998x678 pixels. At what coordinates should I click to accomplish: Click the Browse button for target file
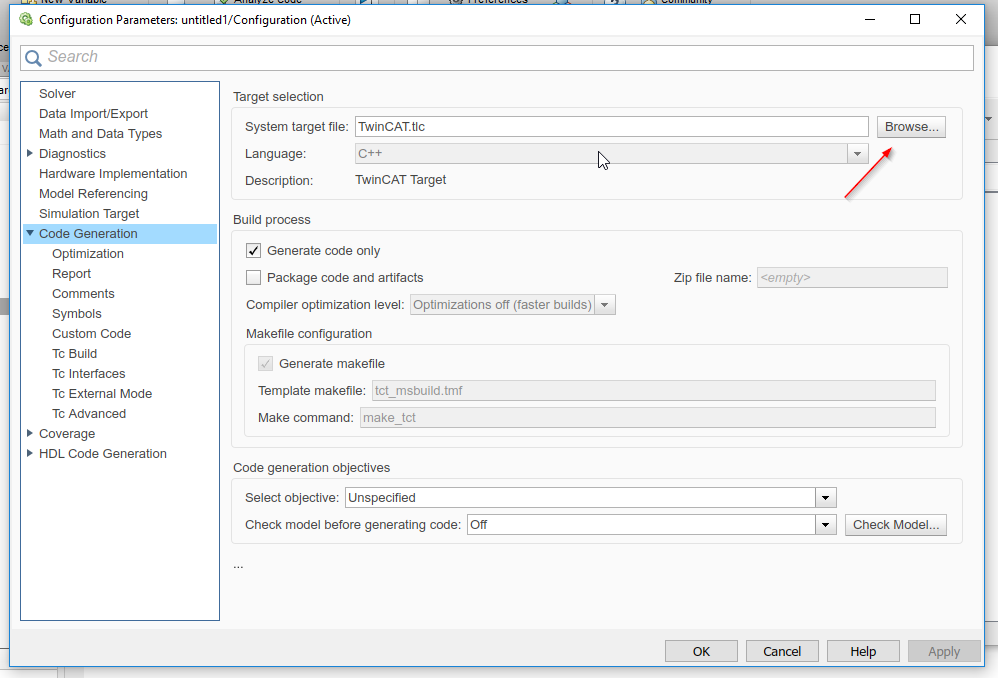click(911, 127)
